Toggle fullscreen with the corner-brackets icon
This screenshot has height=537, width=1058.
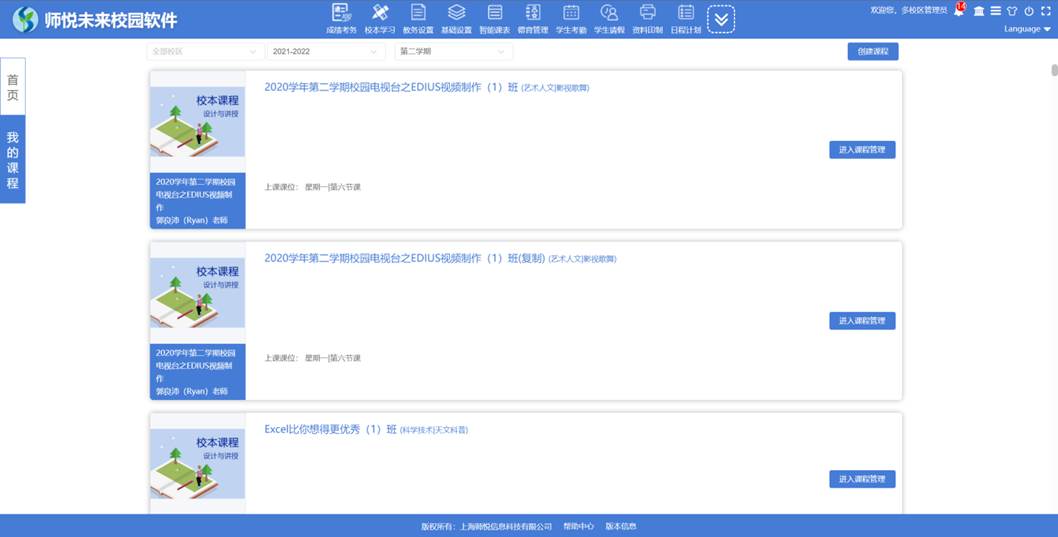coord(1047,11)
